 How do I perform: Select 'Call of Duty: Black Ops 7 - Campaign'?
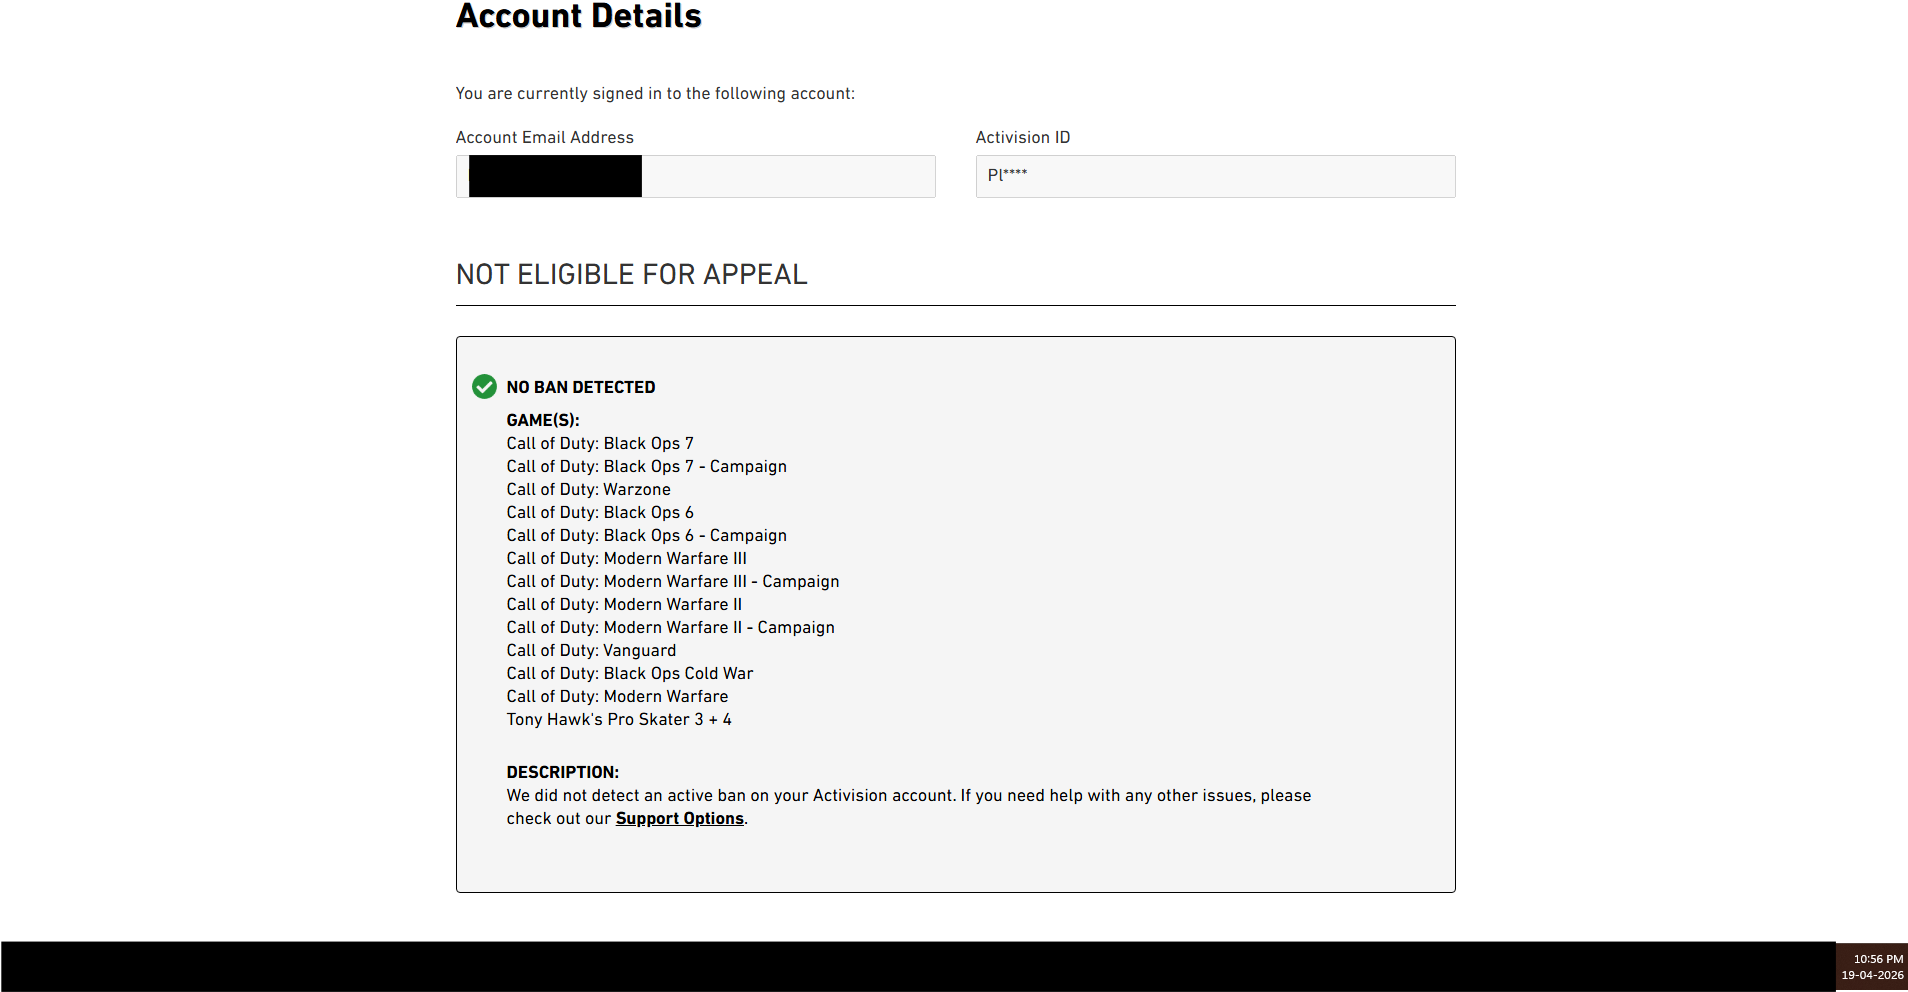pyautogui.click(x=647, y=467)
